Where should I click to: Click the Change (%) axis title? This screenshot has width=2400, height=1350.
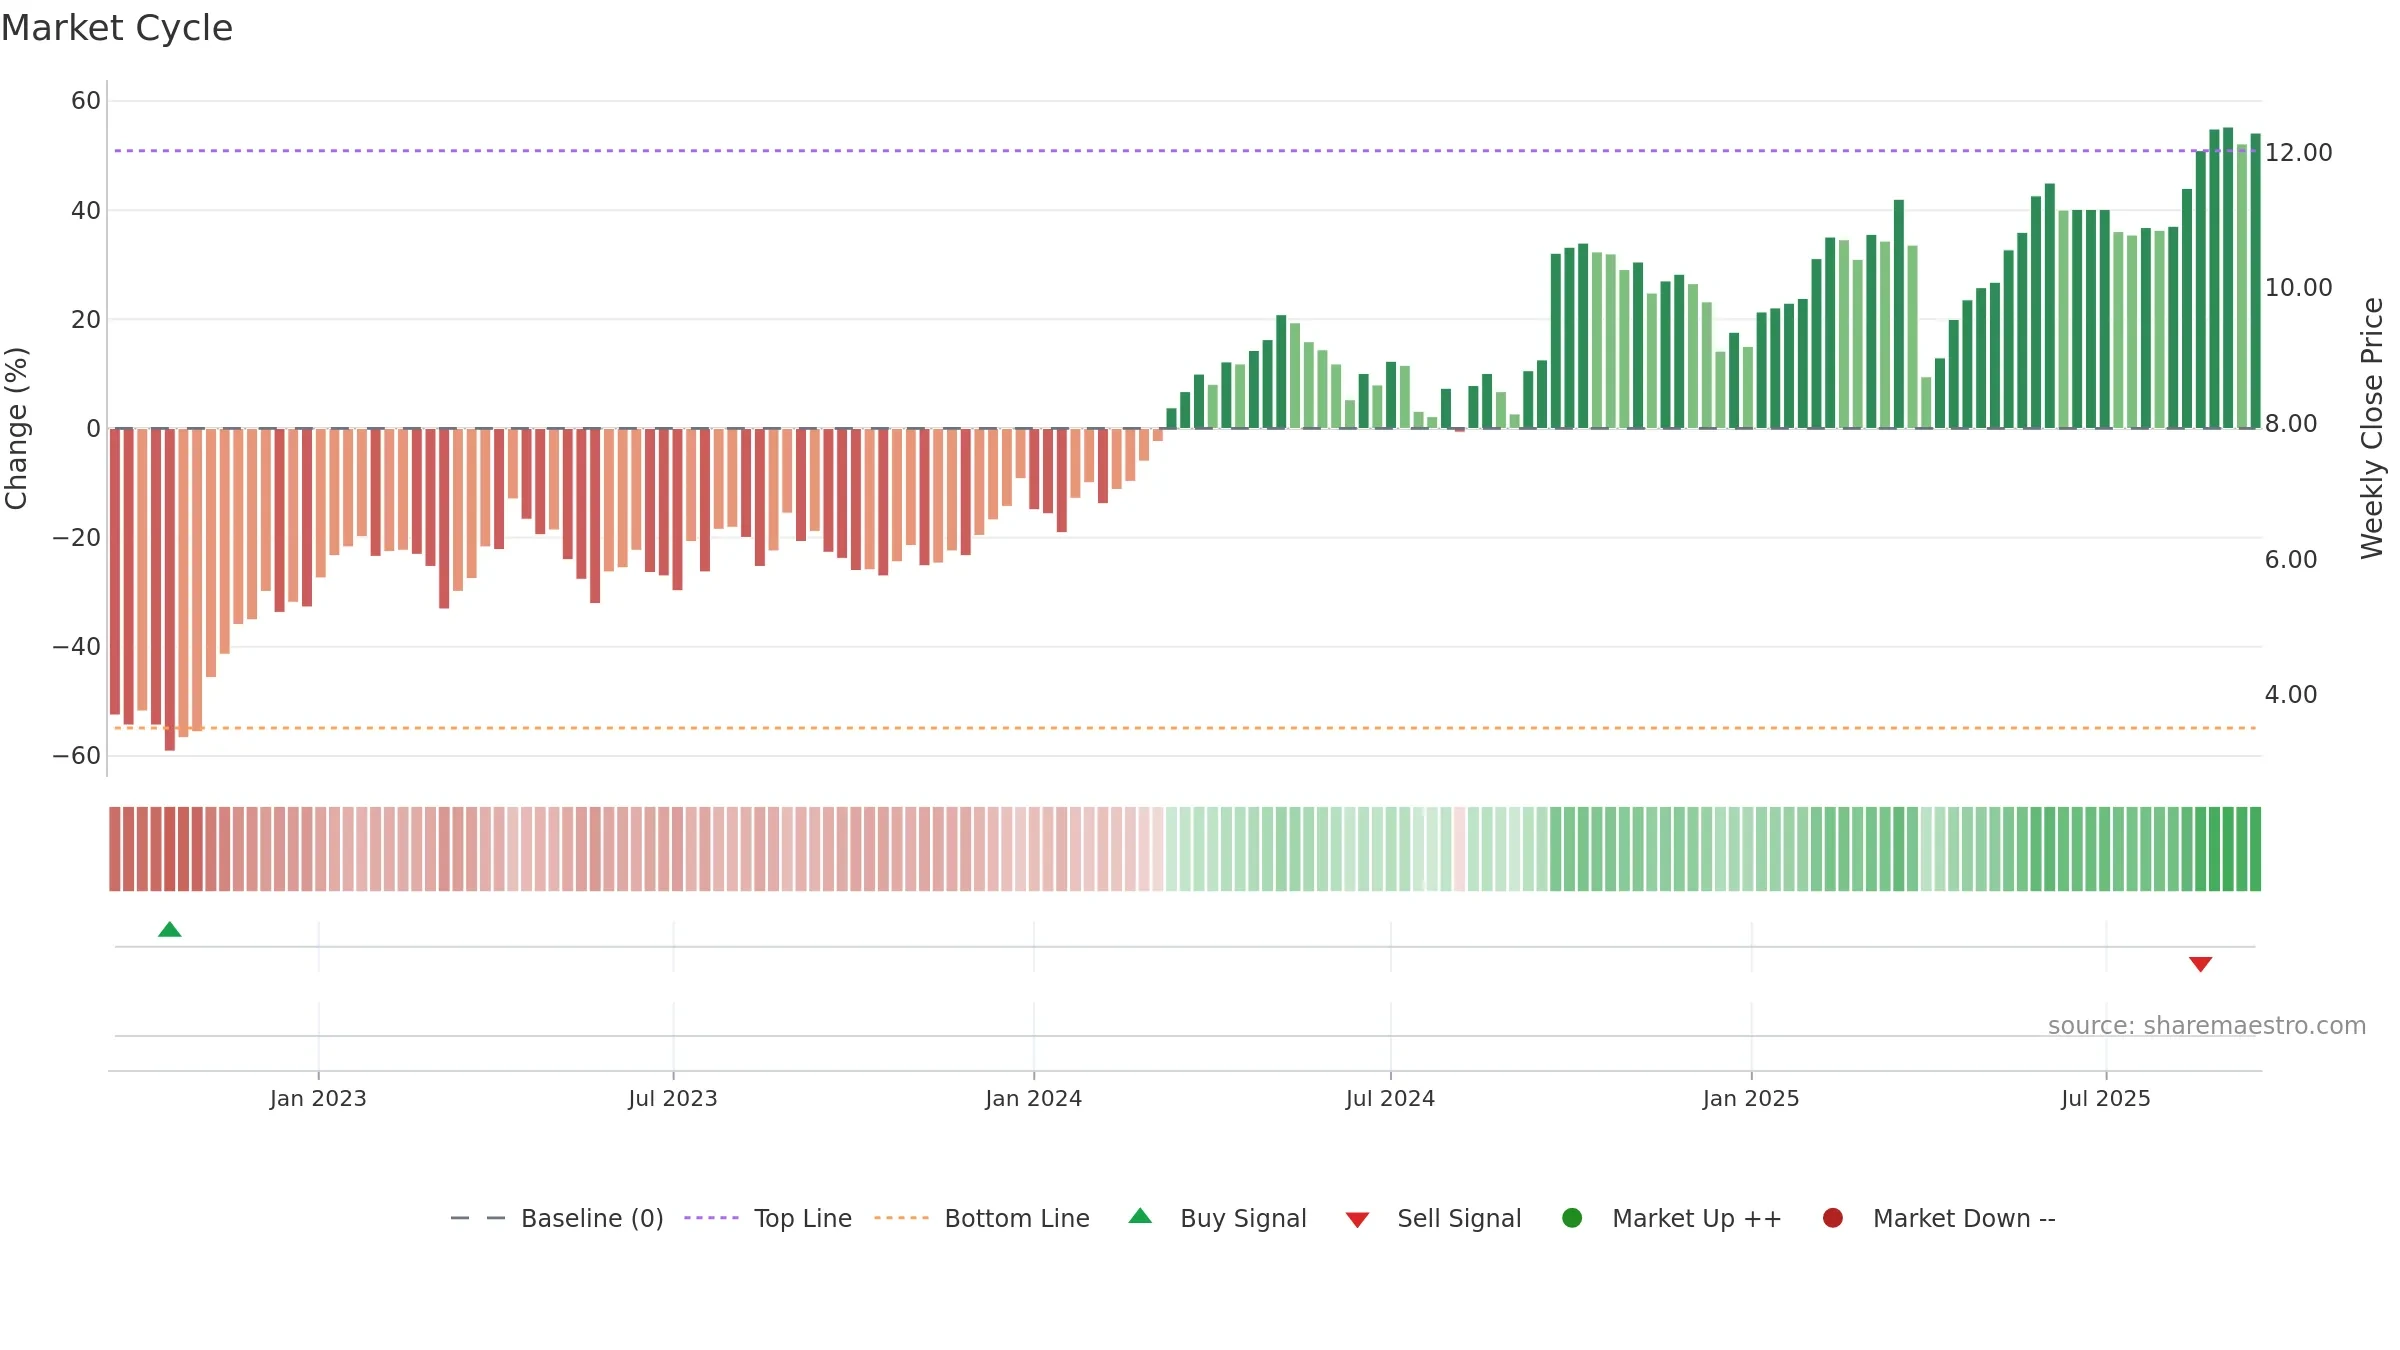[x=16, y=428]
